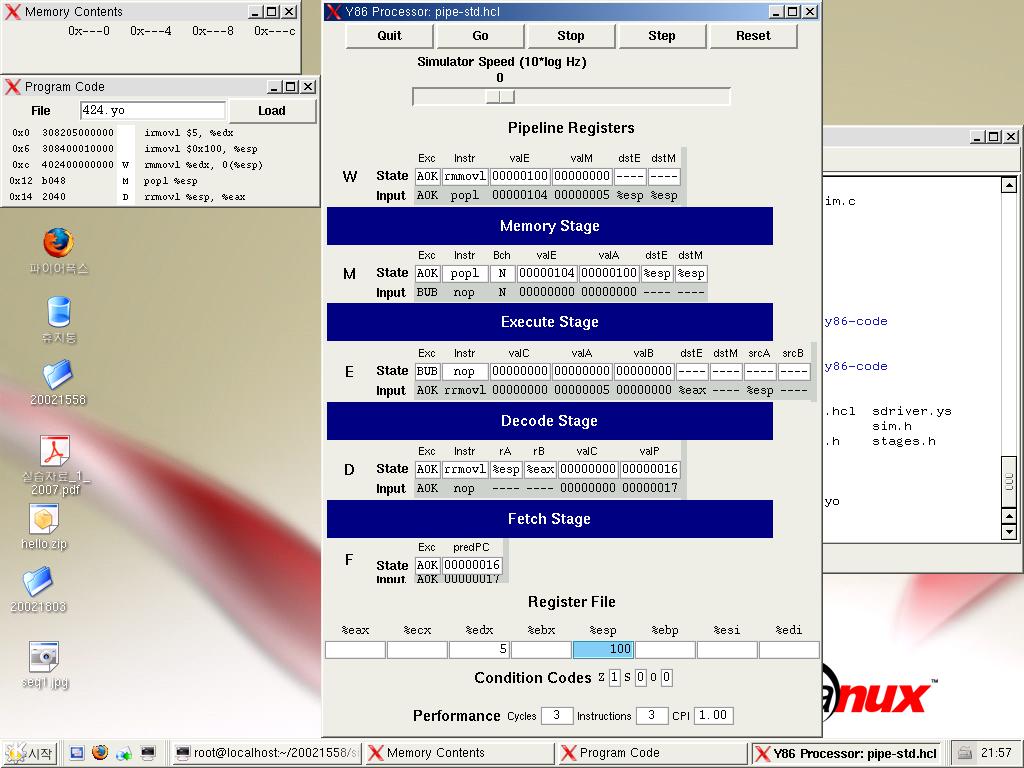Click the Simulator Speed slider handle
The width and height of the screenshot is (1024, 768).
(x=500, y=97)
